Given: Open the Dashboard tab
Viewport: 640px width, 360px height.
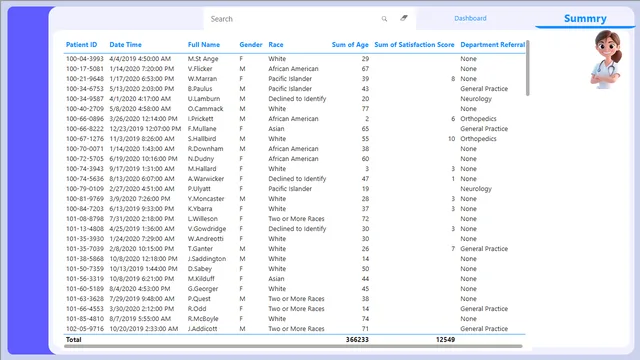Looking at the screenshot, I should [470, 18].
